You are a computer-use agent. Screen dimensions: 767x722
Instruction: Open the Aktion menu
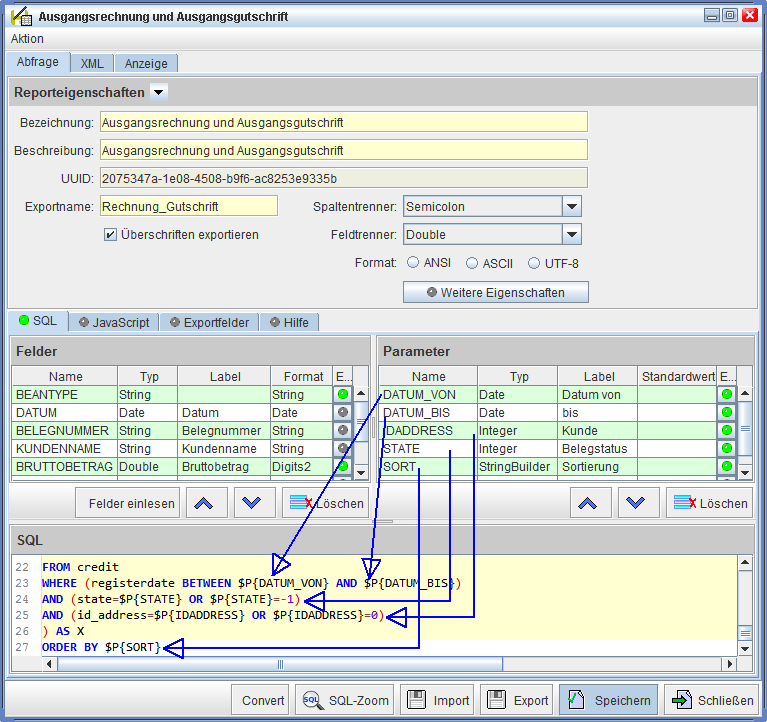point(27,38)
